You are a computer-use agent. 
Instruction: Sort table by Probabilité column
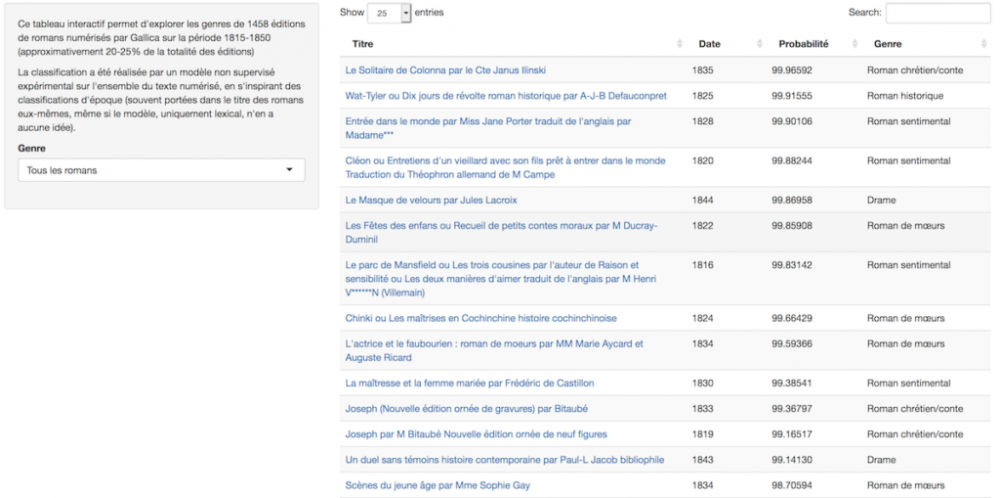(813, 44)
